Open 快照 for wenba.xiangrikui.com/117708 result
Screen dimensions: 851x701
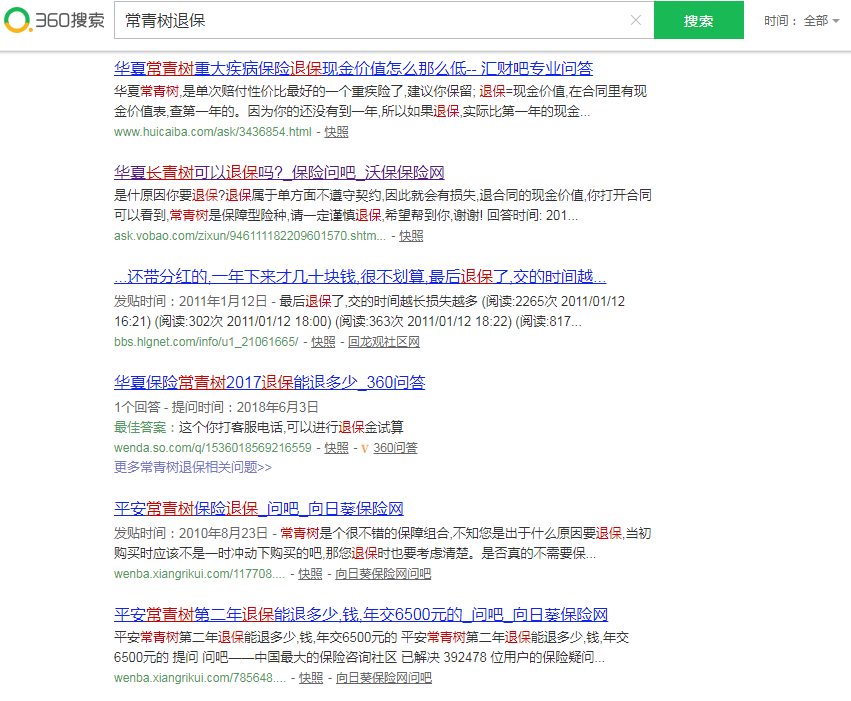(x=310, y=573)
